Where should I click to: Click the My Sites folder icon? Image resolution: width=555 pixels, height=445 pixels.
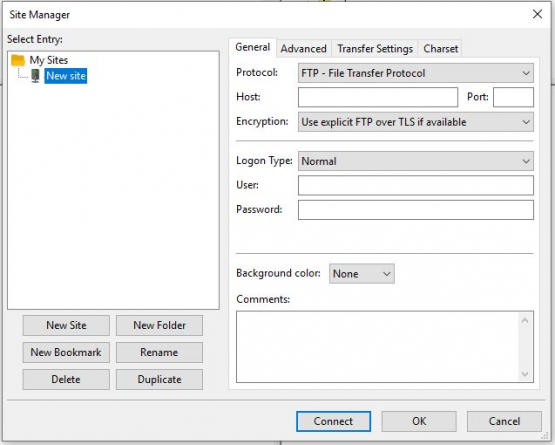[18, 60]
